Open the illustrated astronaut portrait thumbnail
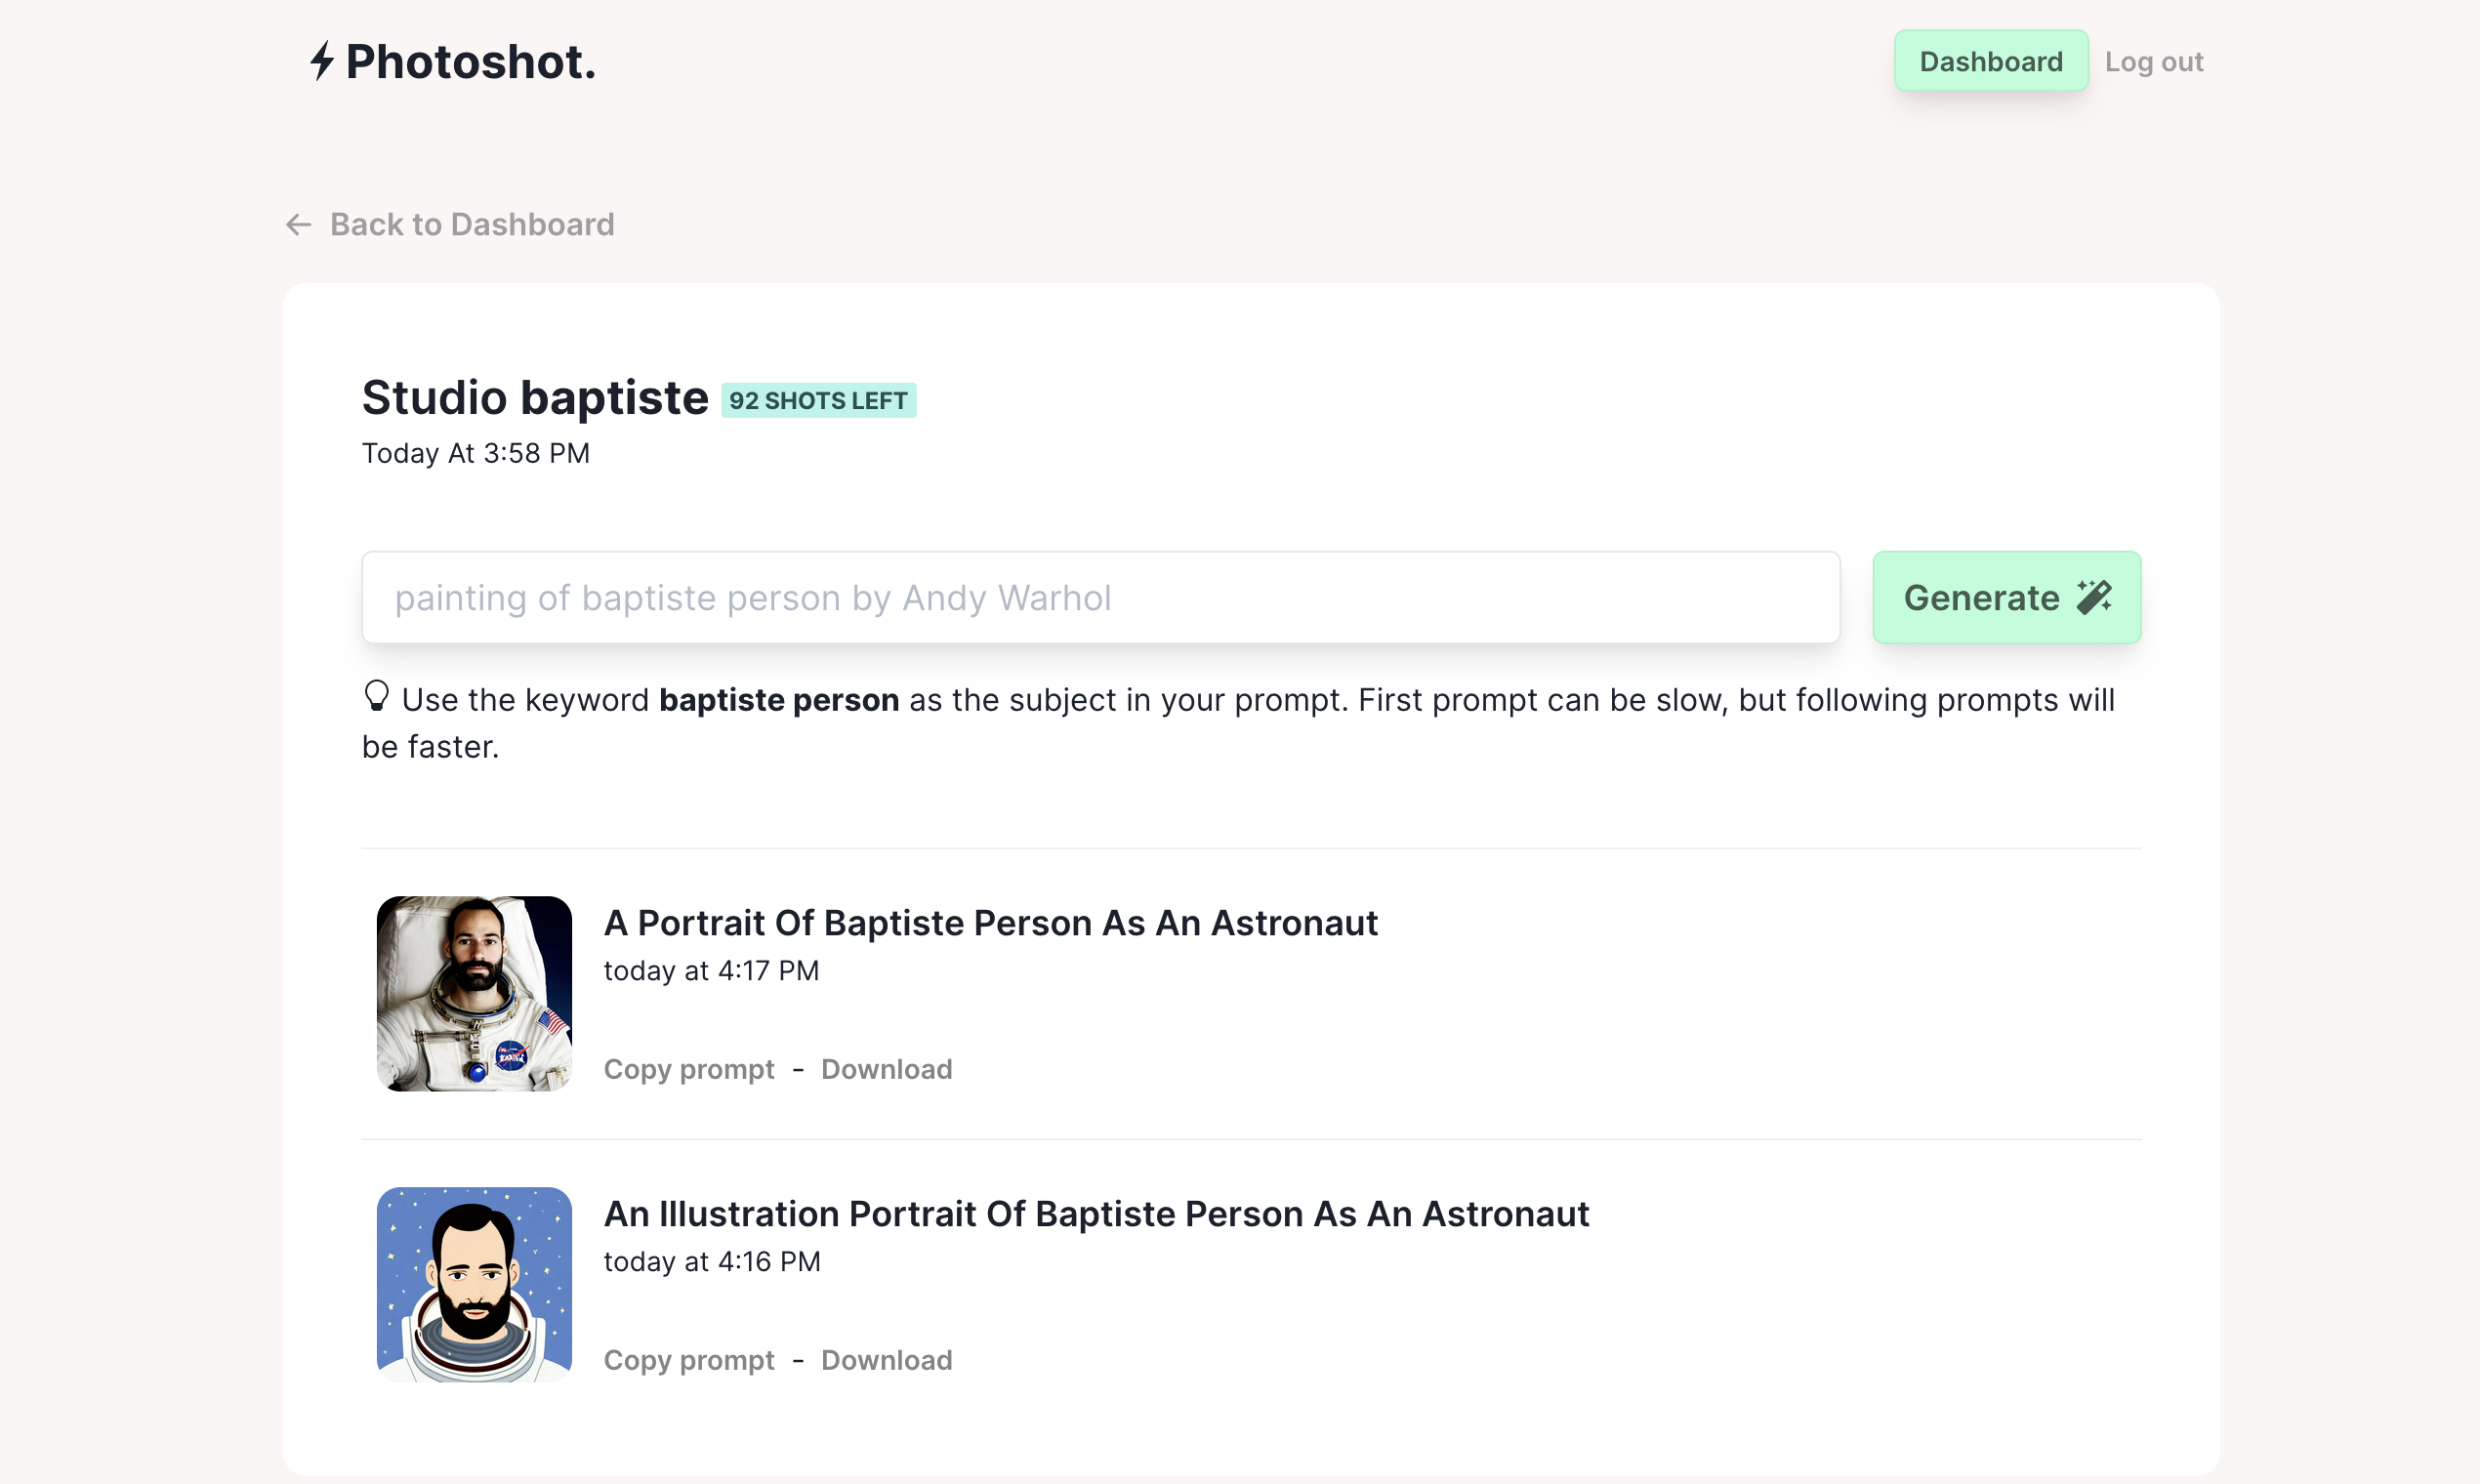Image resolution: width=2480 pixels, height=1484 pixels. [474, 1284]
